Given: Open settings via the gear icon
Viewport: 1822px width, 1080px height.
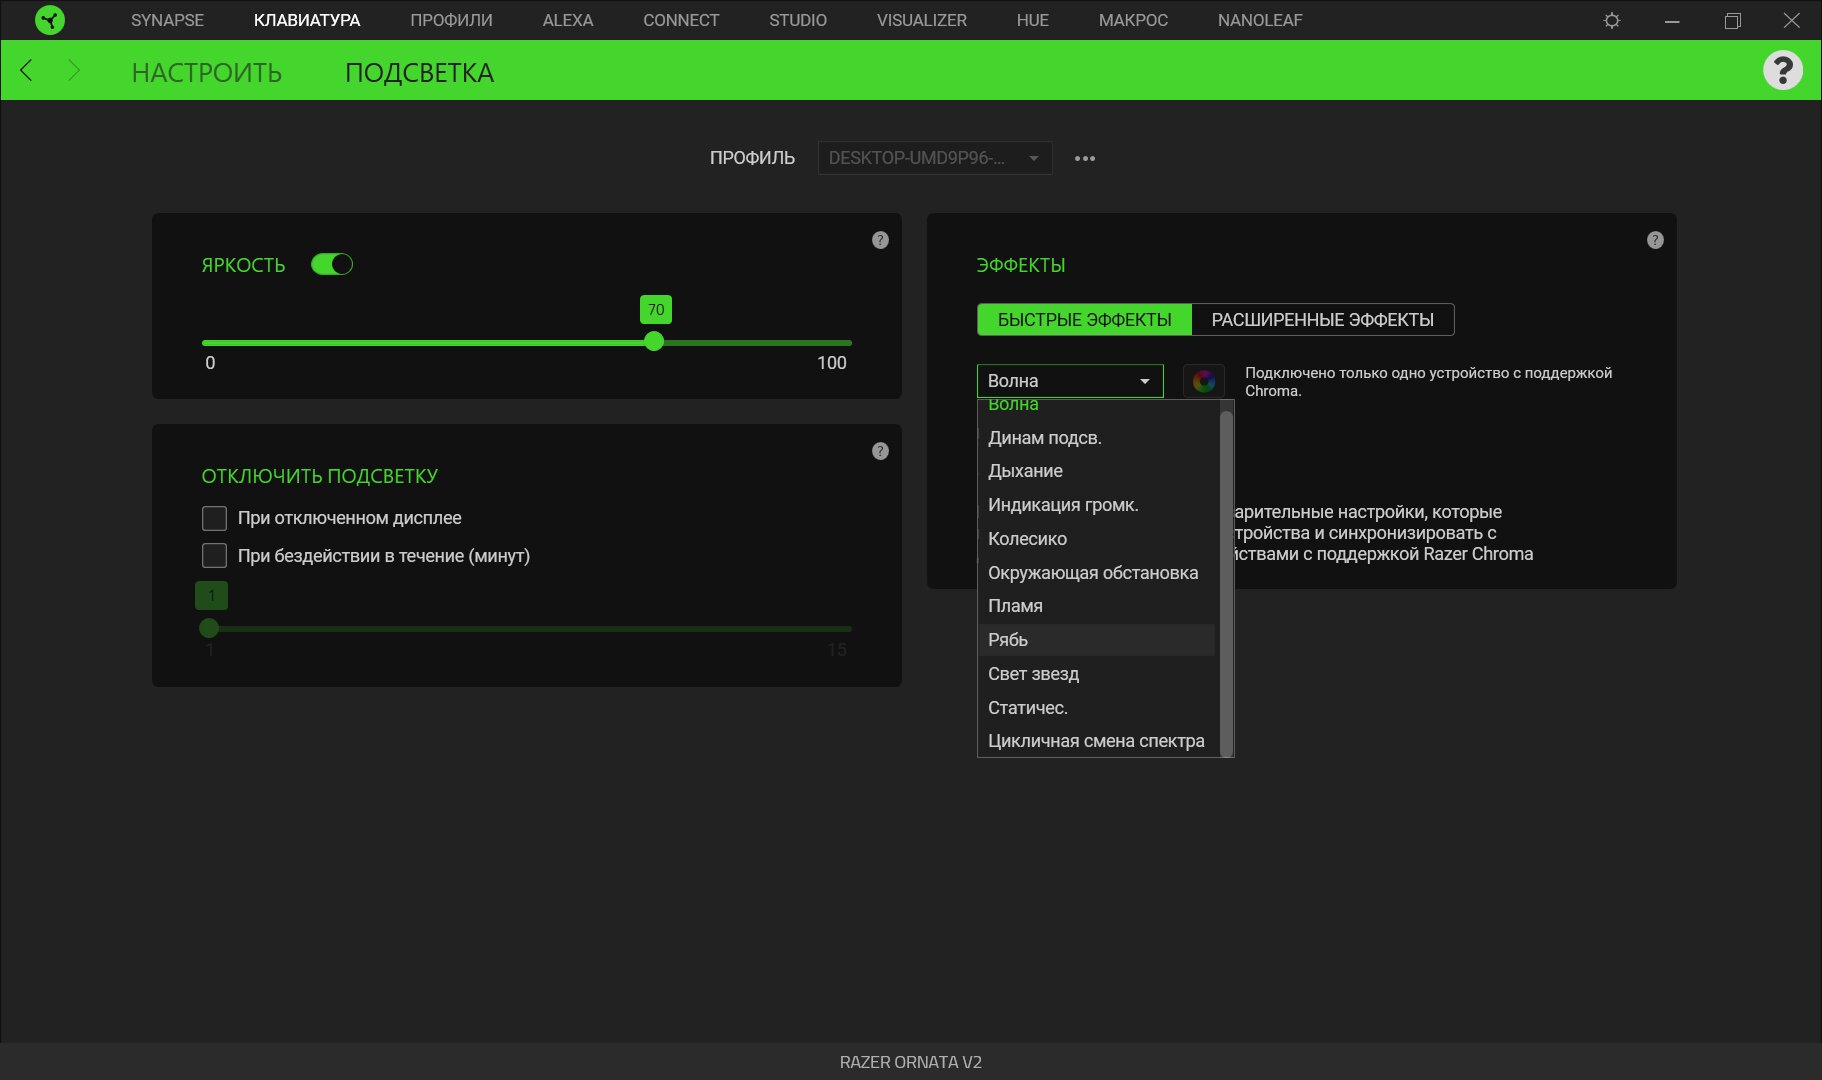Looking at the screenshot, I should pos(1612,20).
